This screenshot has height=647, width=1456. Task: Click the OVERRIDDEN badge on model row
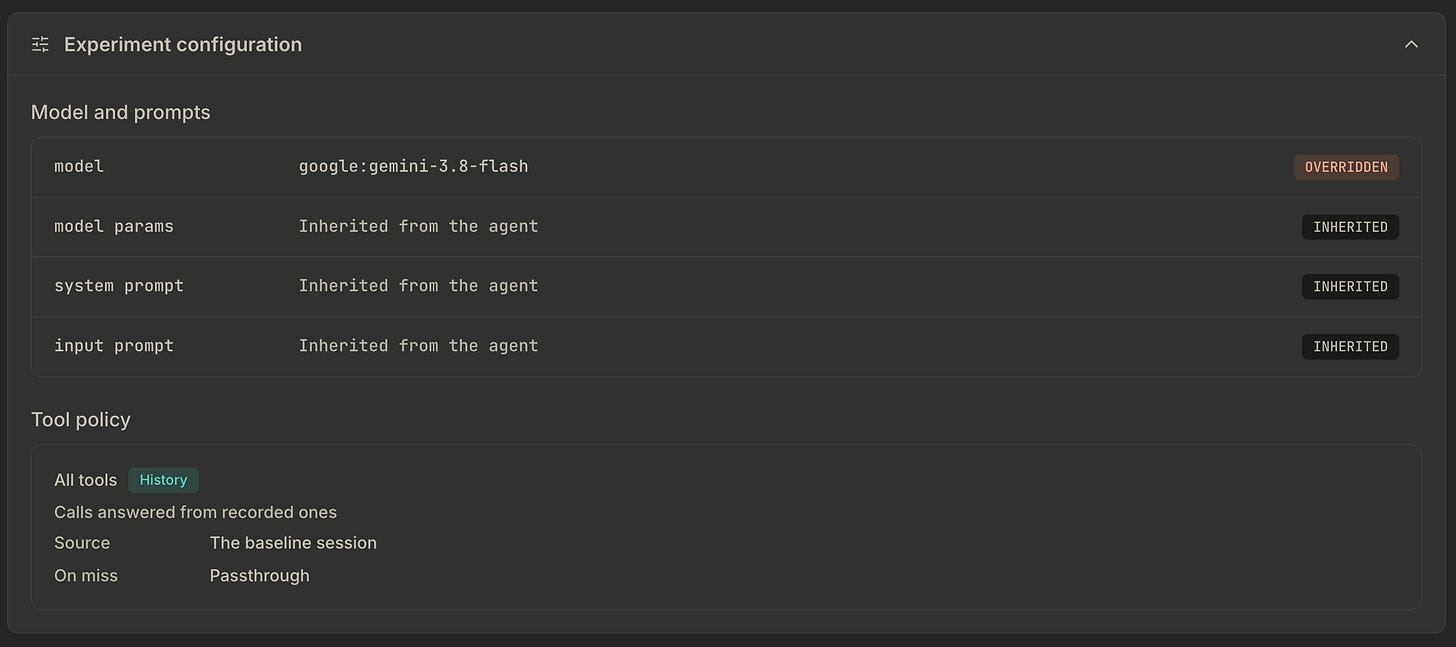click(x=1346, y=167)
